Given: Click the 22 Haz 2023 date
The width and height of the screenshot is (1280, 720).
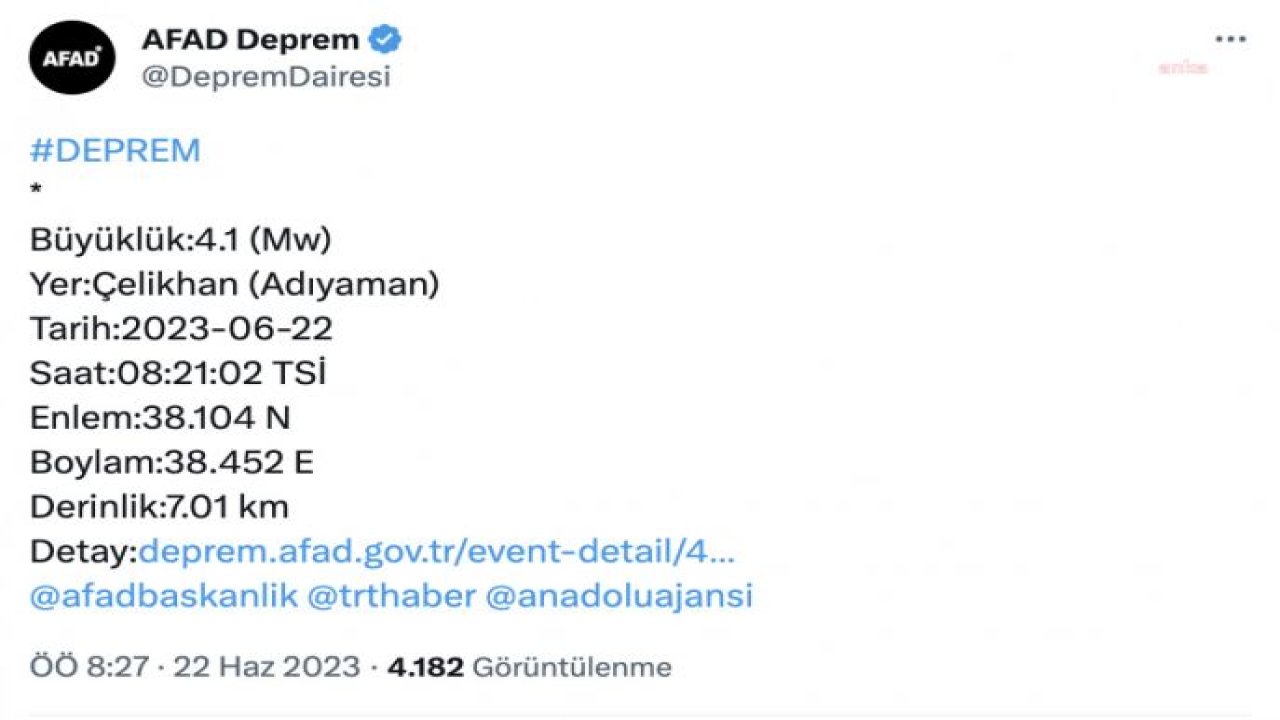Looking at the screenshot, I should (x=266, y=667).
